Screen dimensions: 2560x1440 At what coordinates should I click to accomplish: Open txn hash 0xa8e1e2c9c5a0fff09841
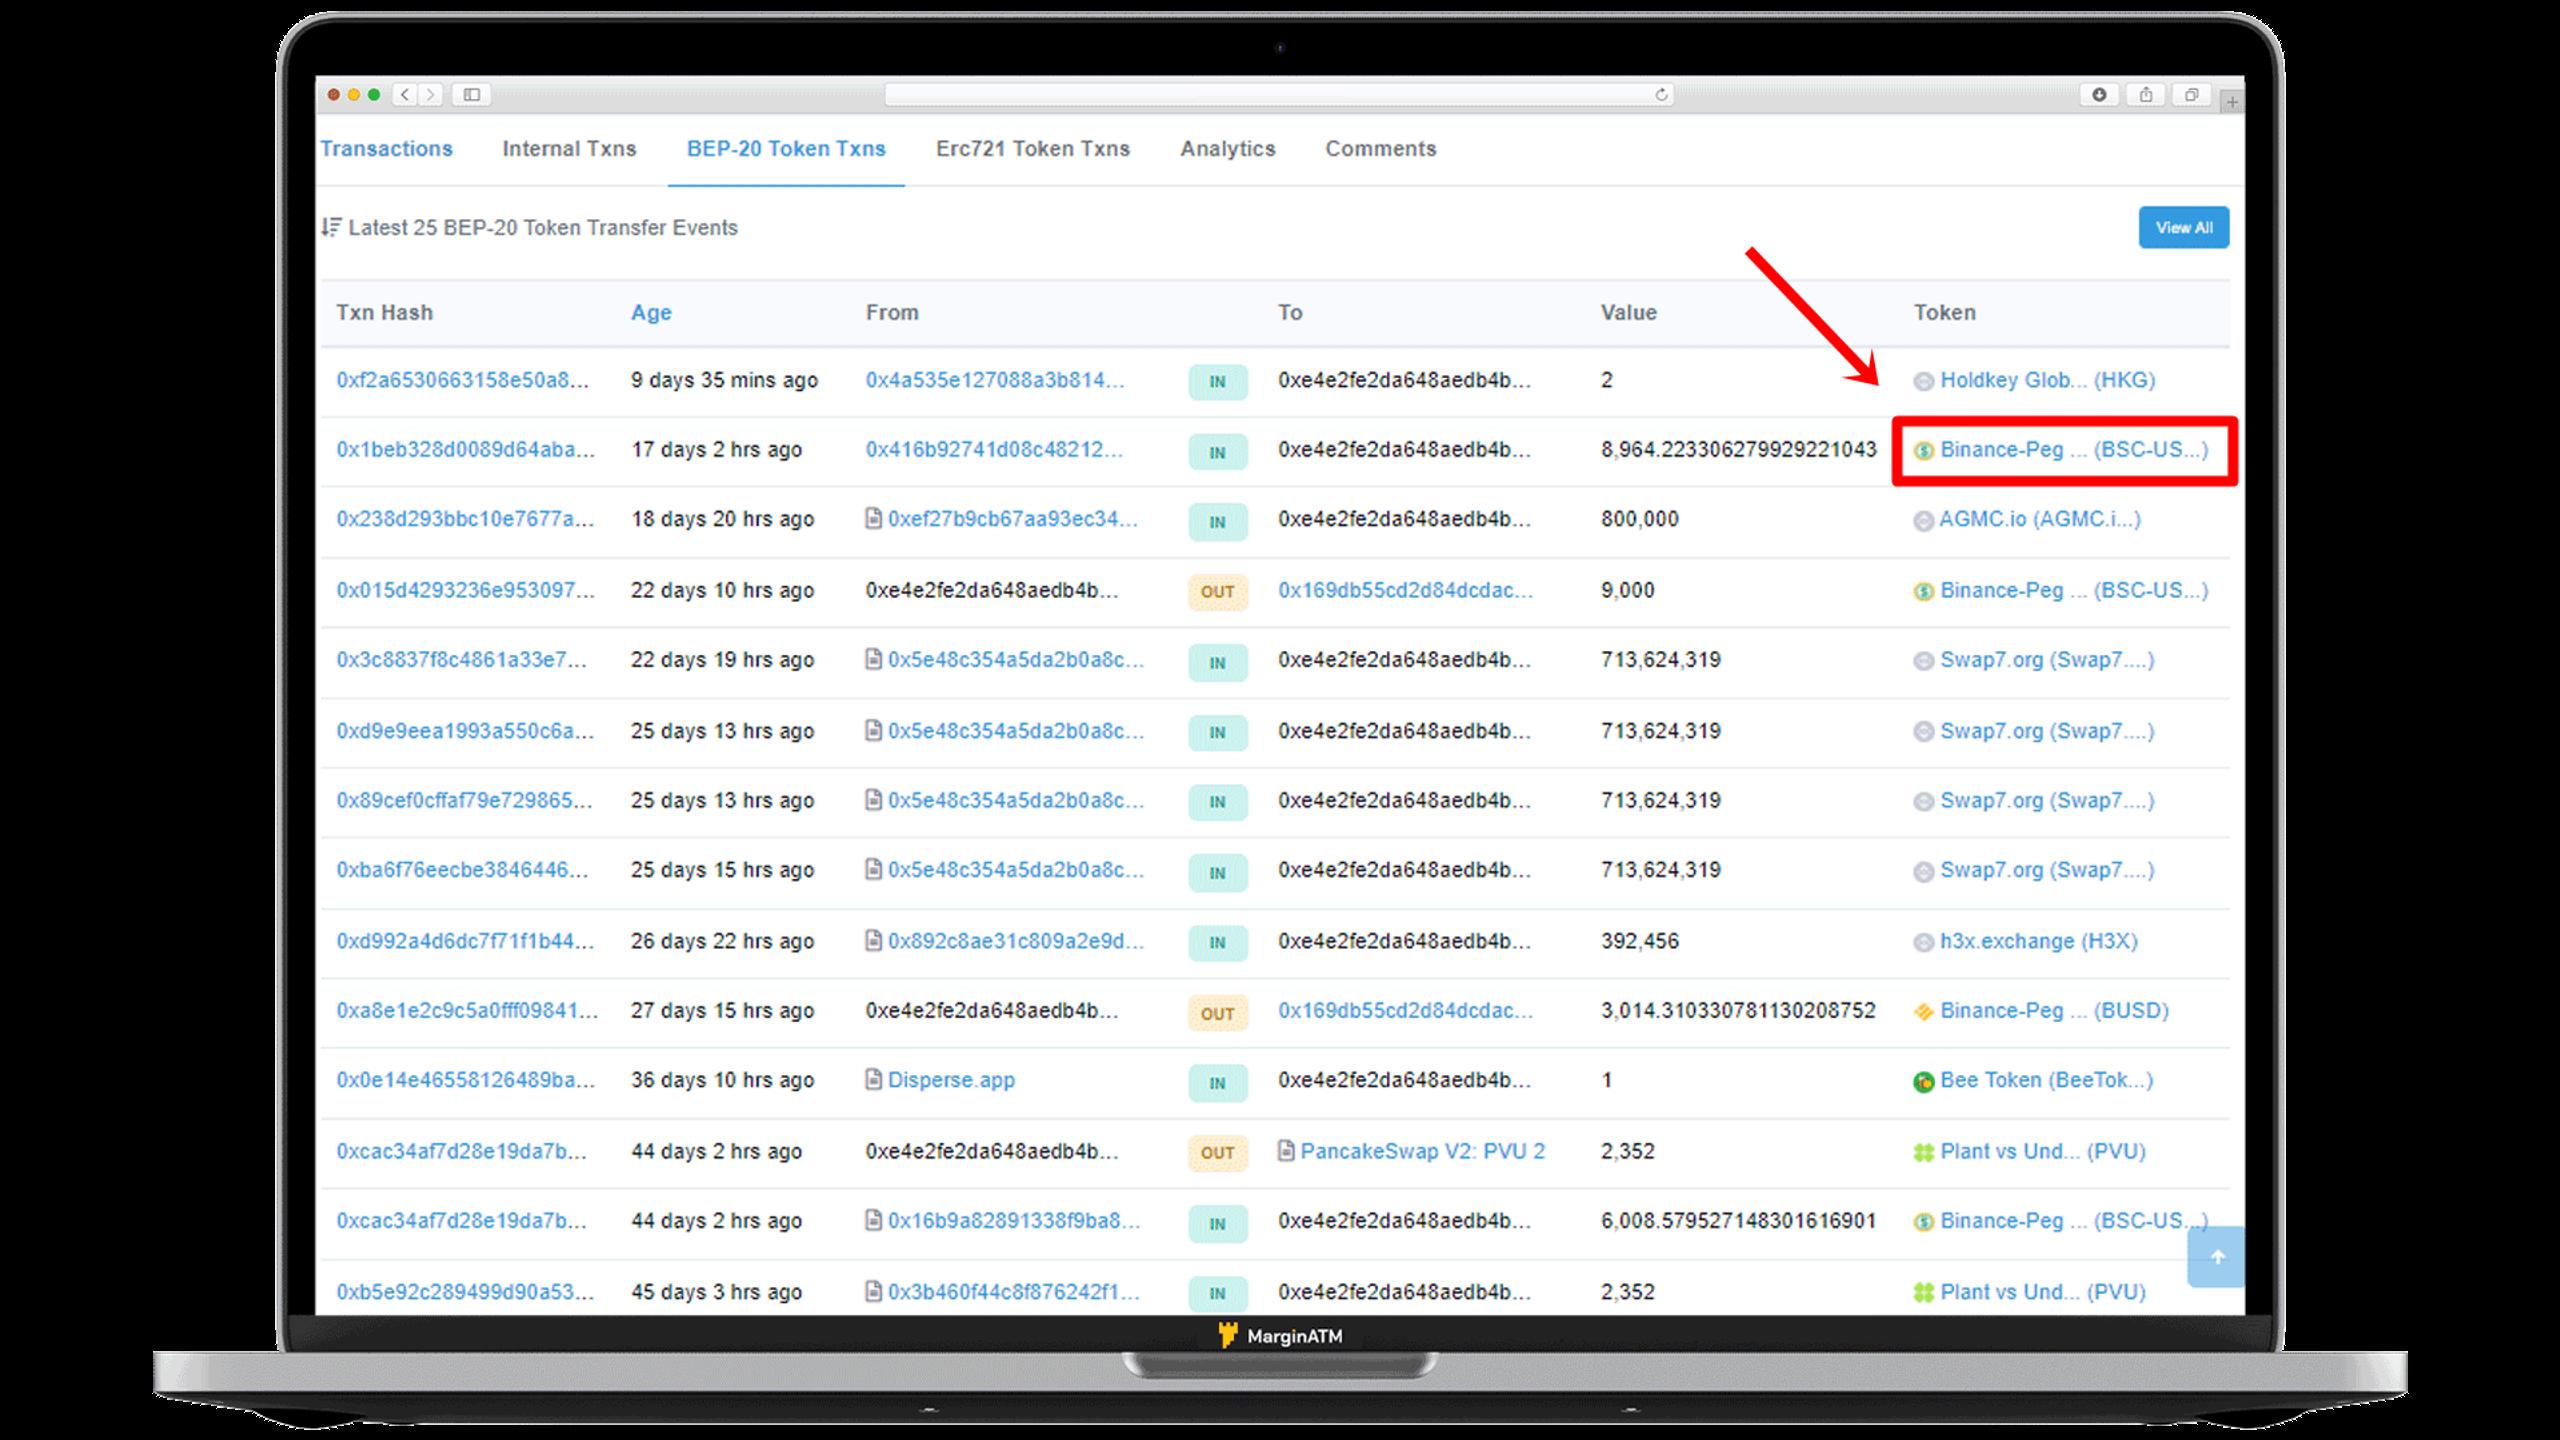coord(467,1011)
